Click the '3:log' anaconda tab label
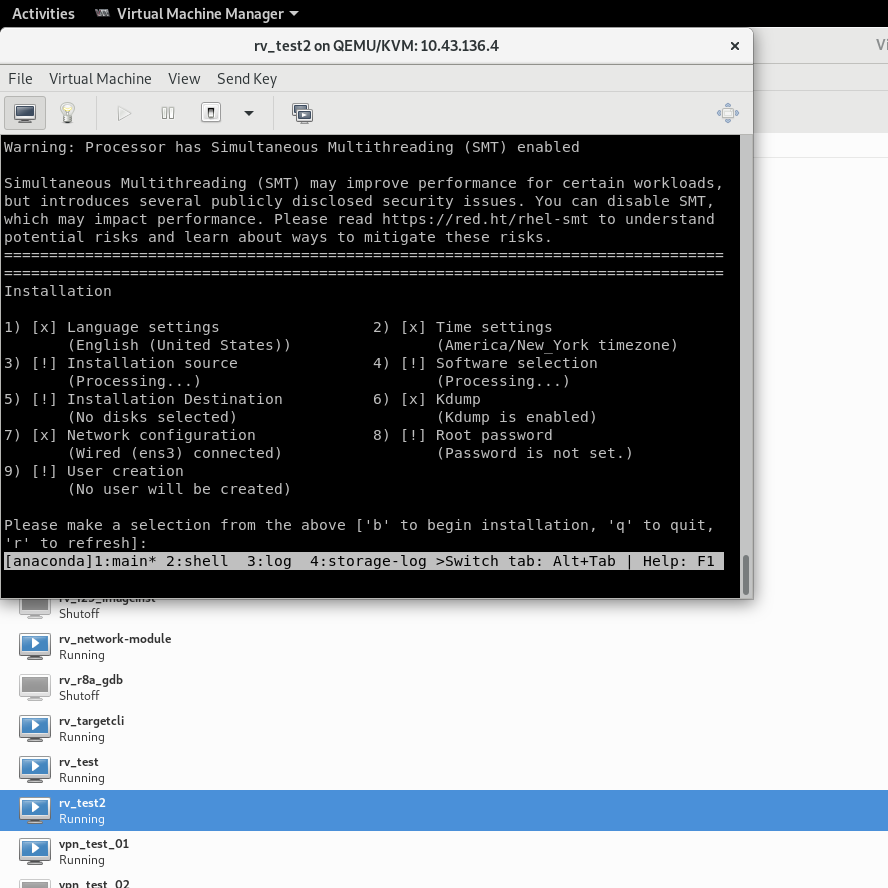Image resolution: width=888 pixels, height=888 pixels. 268,561
